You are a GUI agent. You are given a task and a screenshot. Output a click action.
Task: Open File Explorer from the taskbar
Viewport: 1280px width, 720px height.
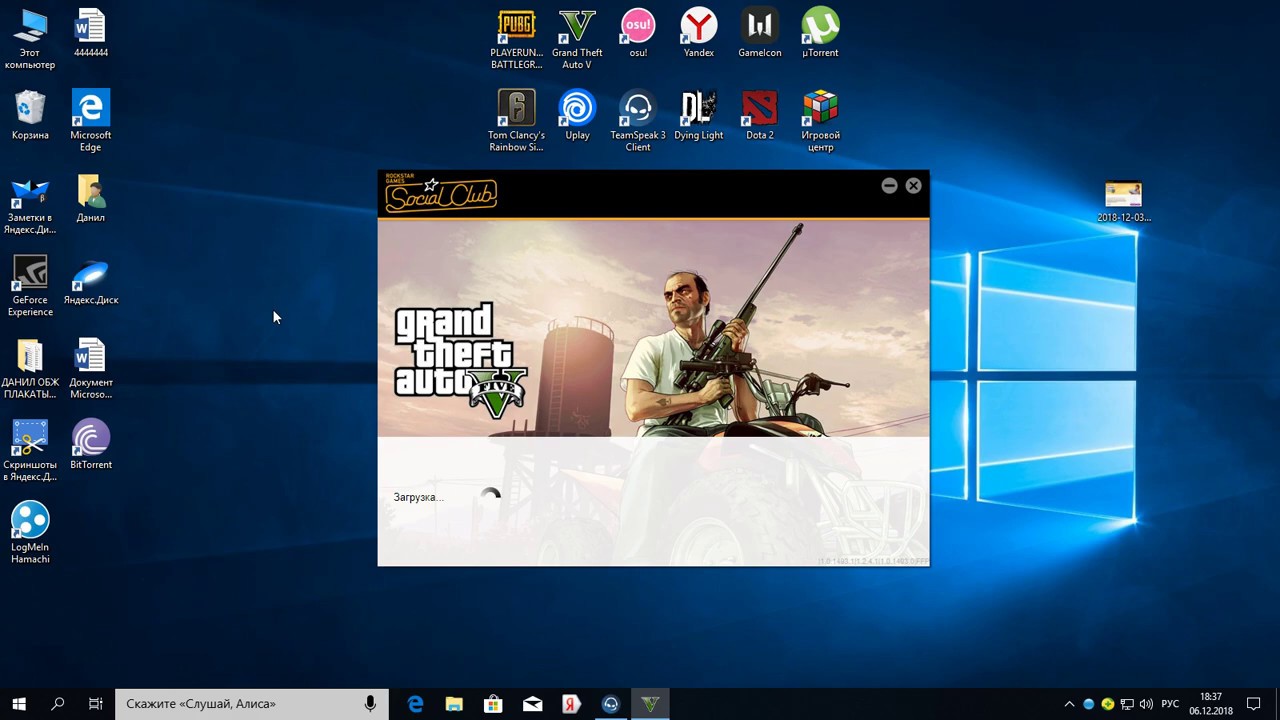pos(454,704)
